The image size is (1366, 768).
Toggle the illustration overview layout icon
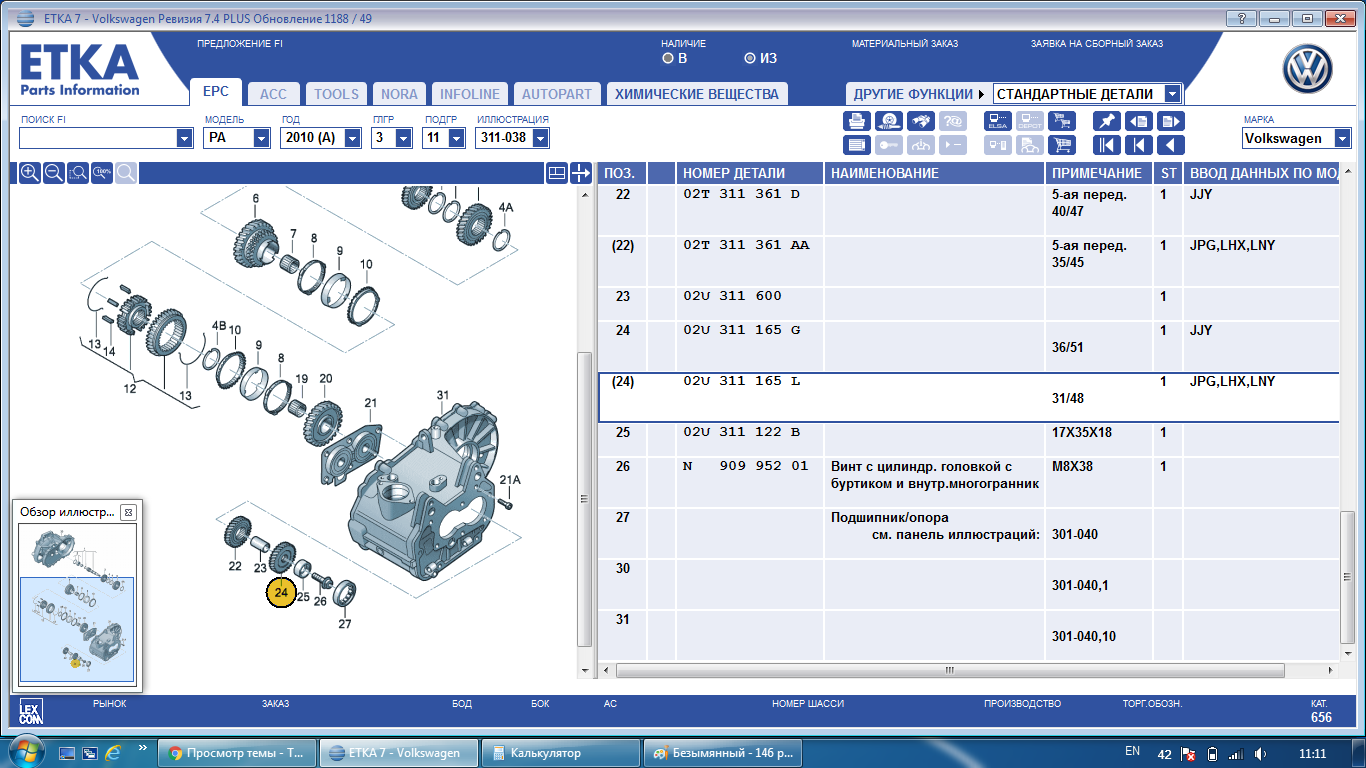(x=557, y=173)
